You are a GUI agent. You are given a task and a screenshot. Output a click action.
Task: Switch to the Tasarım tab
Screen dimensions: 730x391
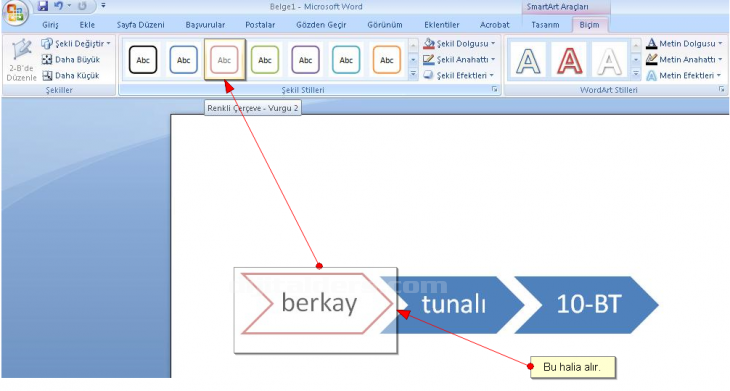point(545,25)
